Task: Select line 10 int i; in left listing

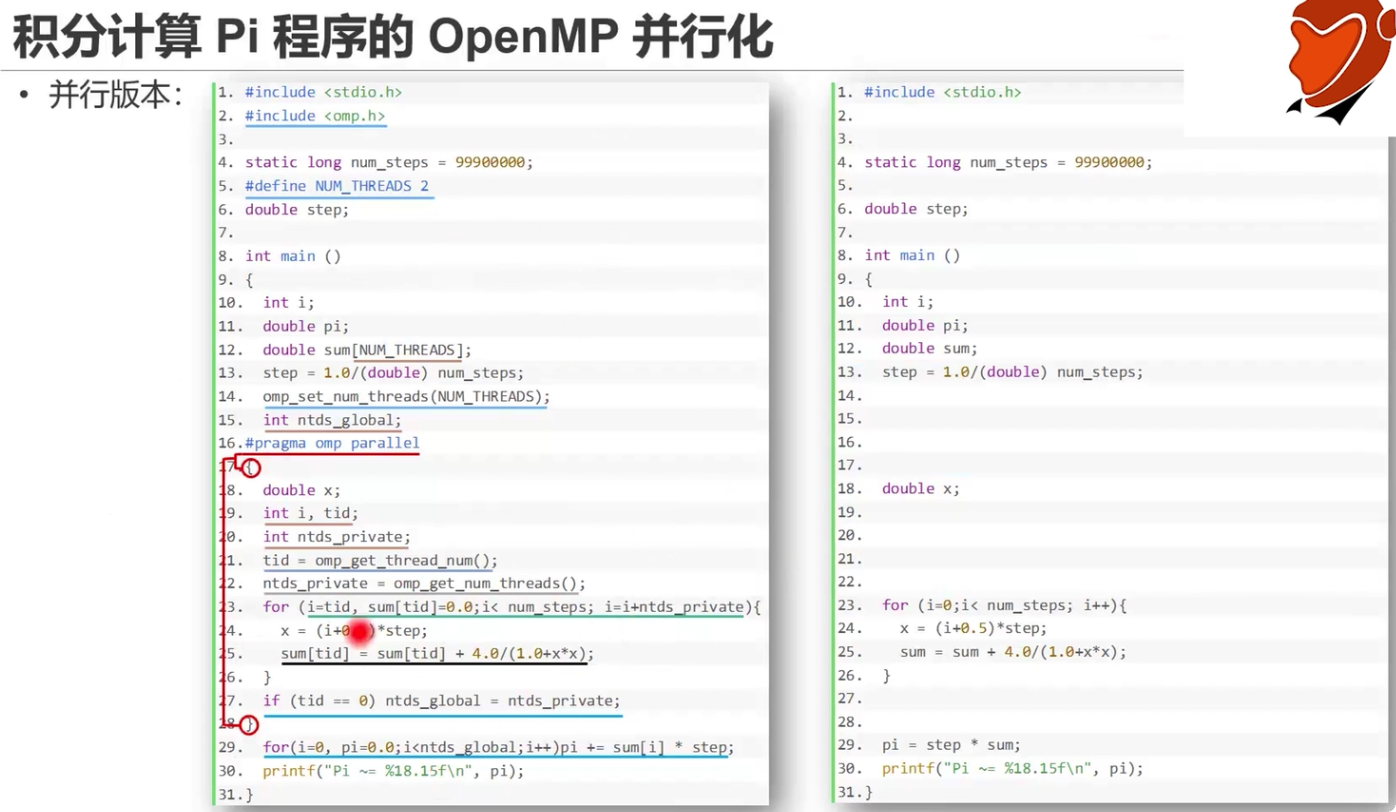Action: tap(289, 302)
